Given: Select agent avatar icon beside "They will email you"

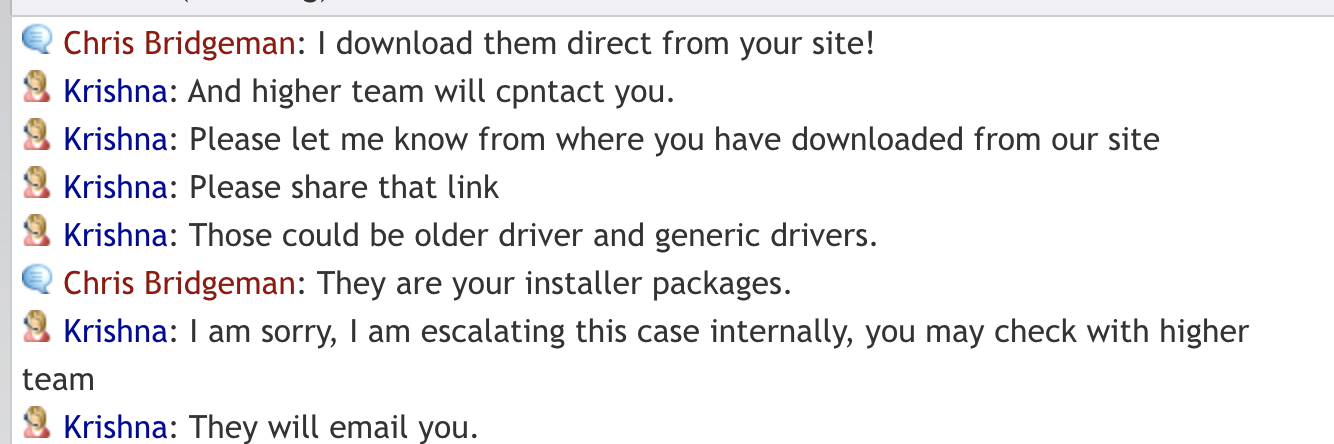Looking at the screenshot, I should coord(36,425).
